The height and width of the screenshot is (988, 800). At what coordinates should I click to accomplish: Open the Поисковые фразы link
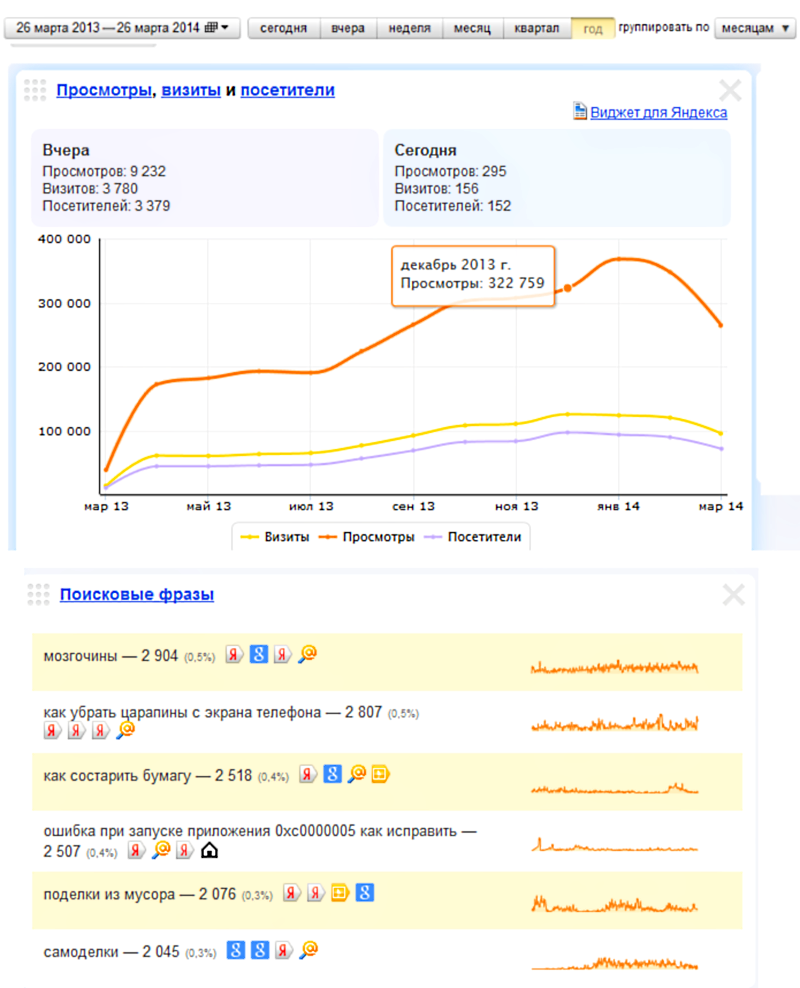point(137,594)
